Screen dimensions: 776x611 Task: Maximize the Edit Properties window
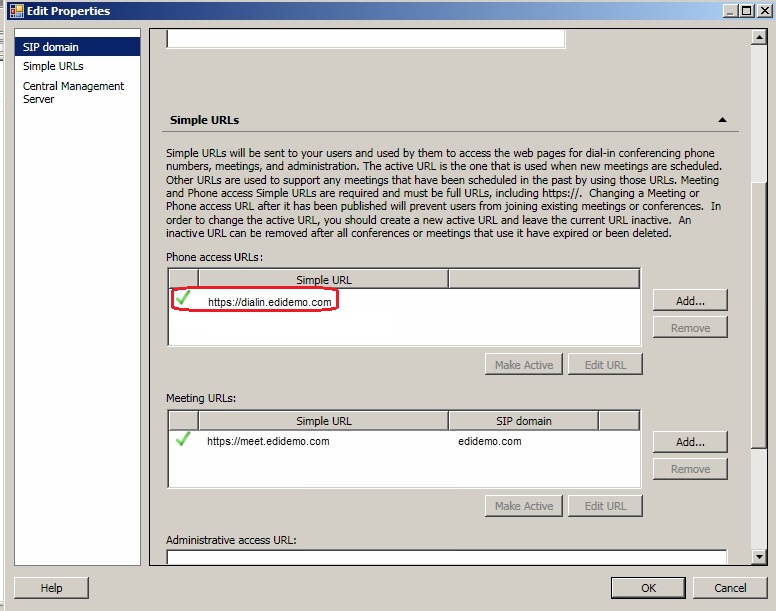[747, 10]
